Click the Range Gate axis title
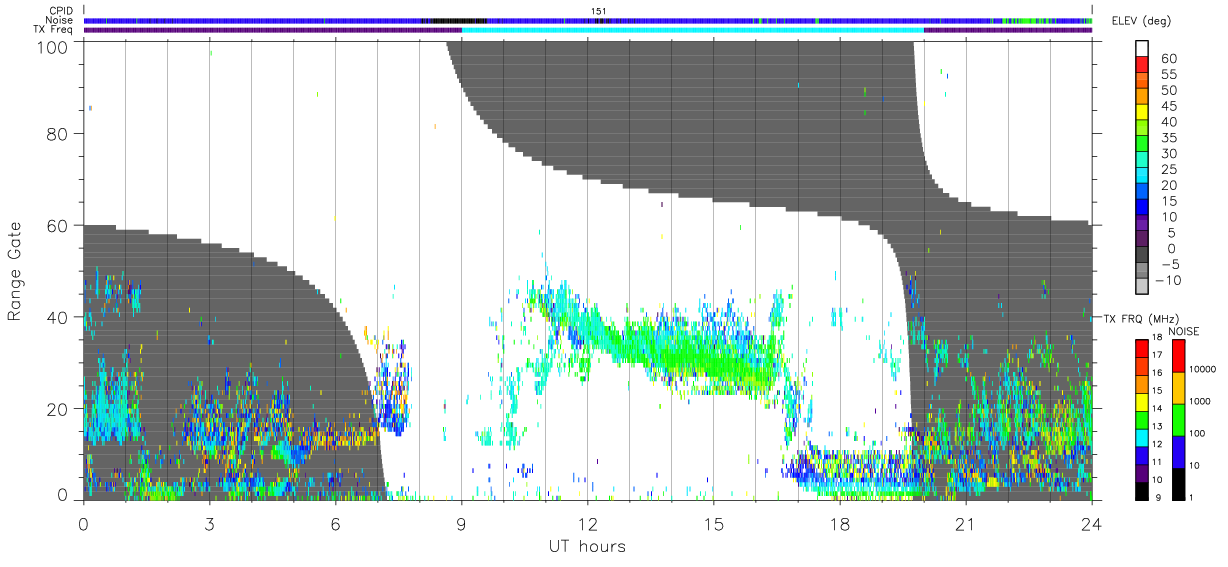The height and width of the screenshot is (567, 1228). tap(15, 270)
